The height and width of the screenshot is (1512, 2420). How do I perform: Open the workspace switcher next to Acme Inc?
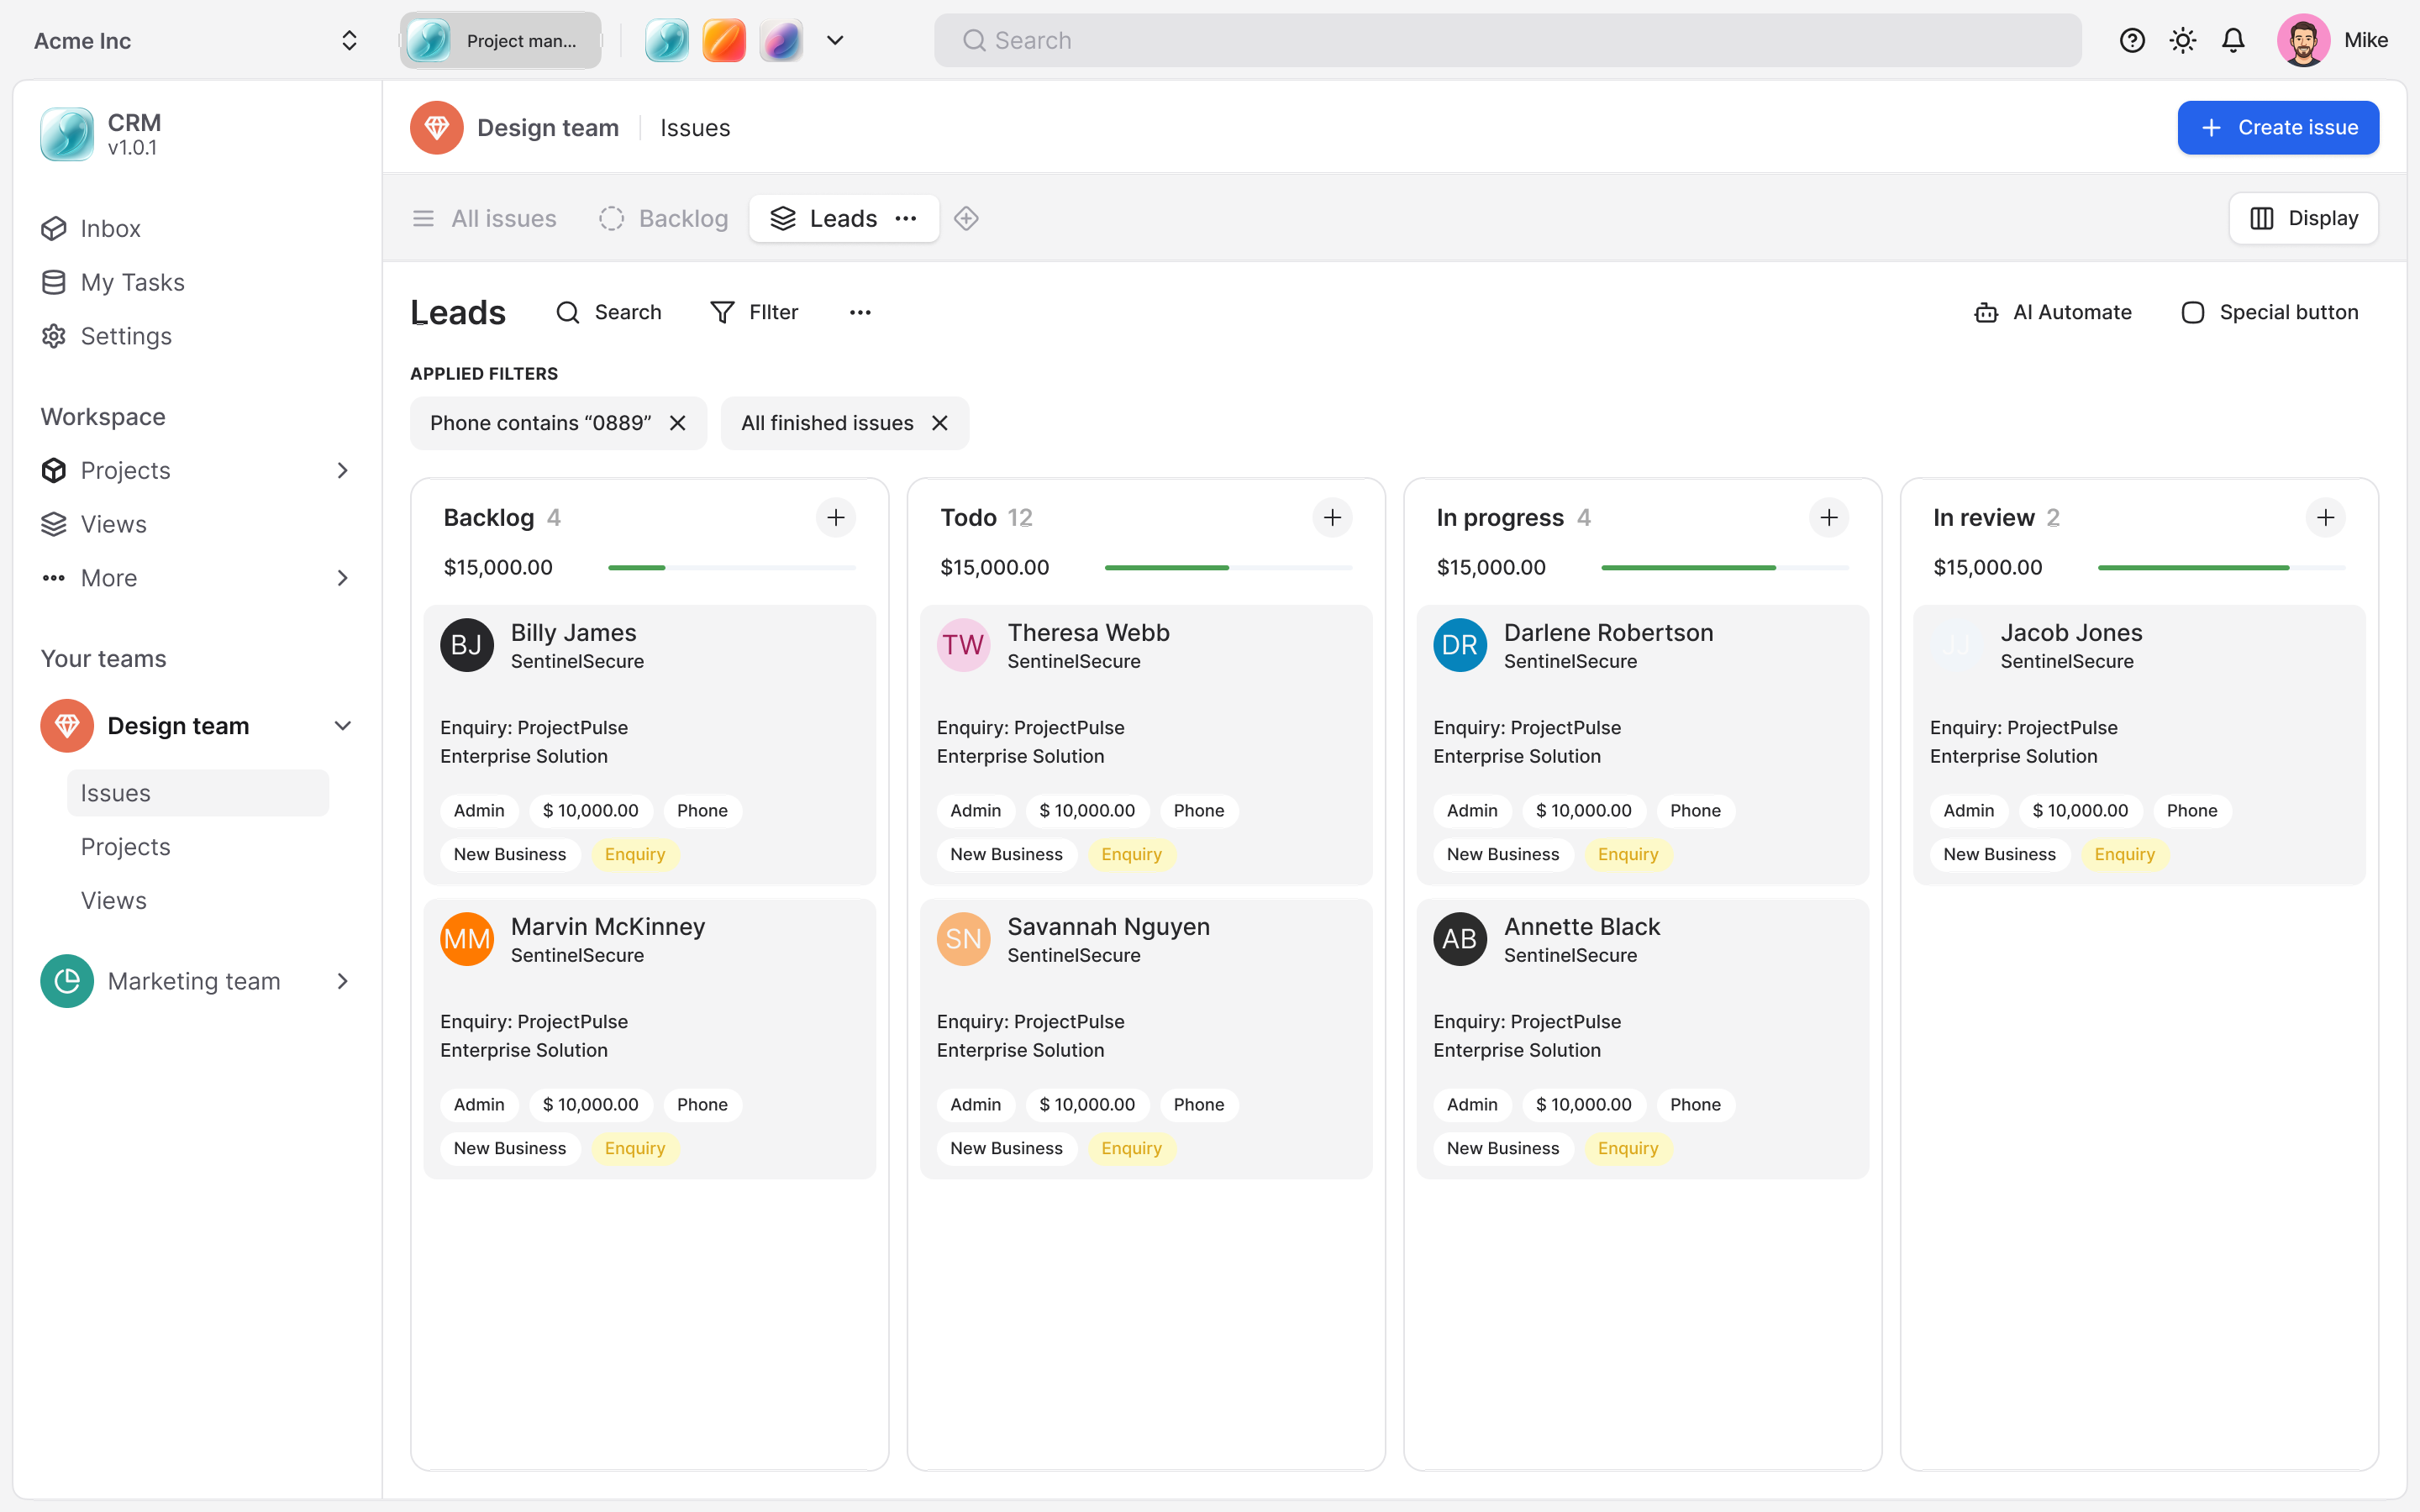click(349, 40)
